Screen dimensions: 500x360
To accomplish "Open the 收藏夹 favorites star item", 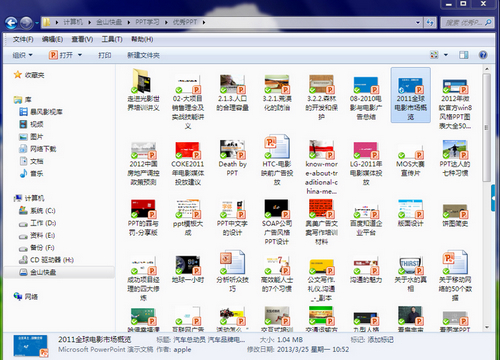I will [x=29, y=75].
